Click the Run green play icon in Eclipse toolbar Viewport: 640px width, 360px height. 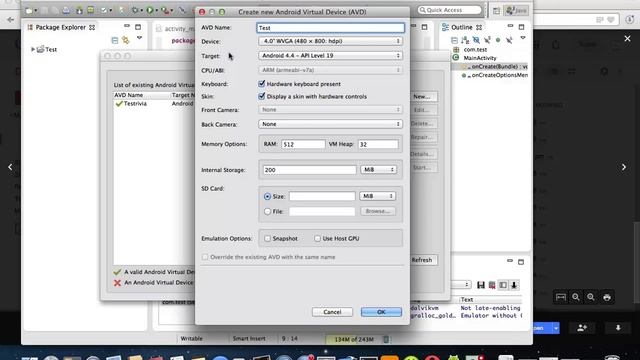point(150,10)
